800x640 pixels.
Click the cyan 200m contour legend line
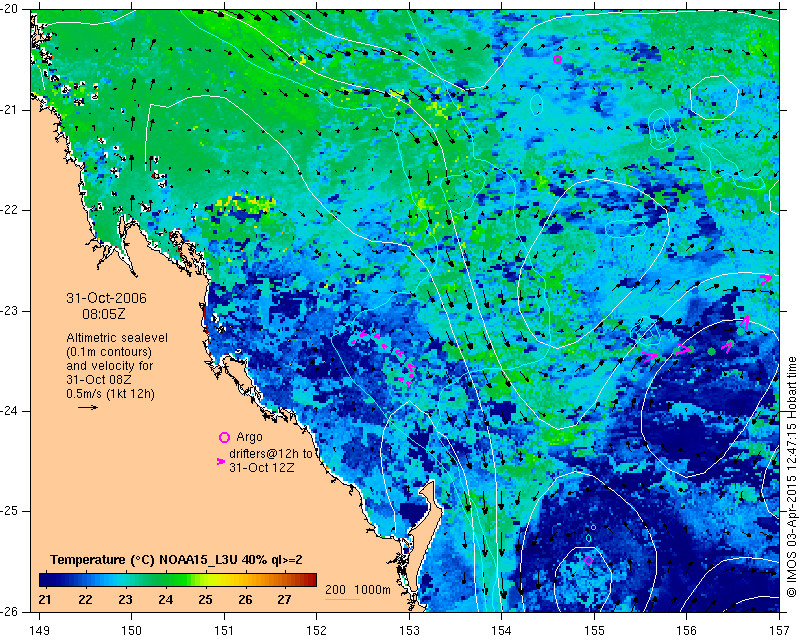pyautogui.click(x=342, y=599)
